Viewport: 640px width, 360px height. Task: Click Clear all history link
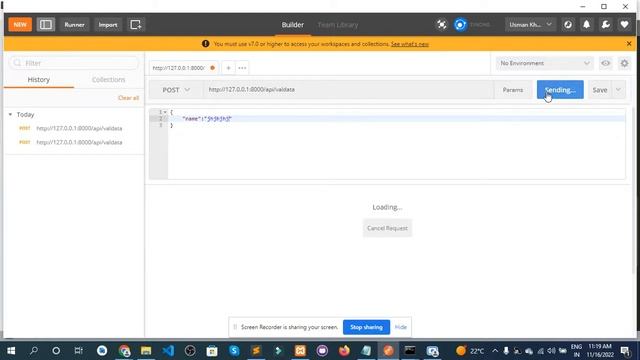pos(129,98)
